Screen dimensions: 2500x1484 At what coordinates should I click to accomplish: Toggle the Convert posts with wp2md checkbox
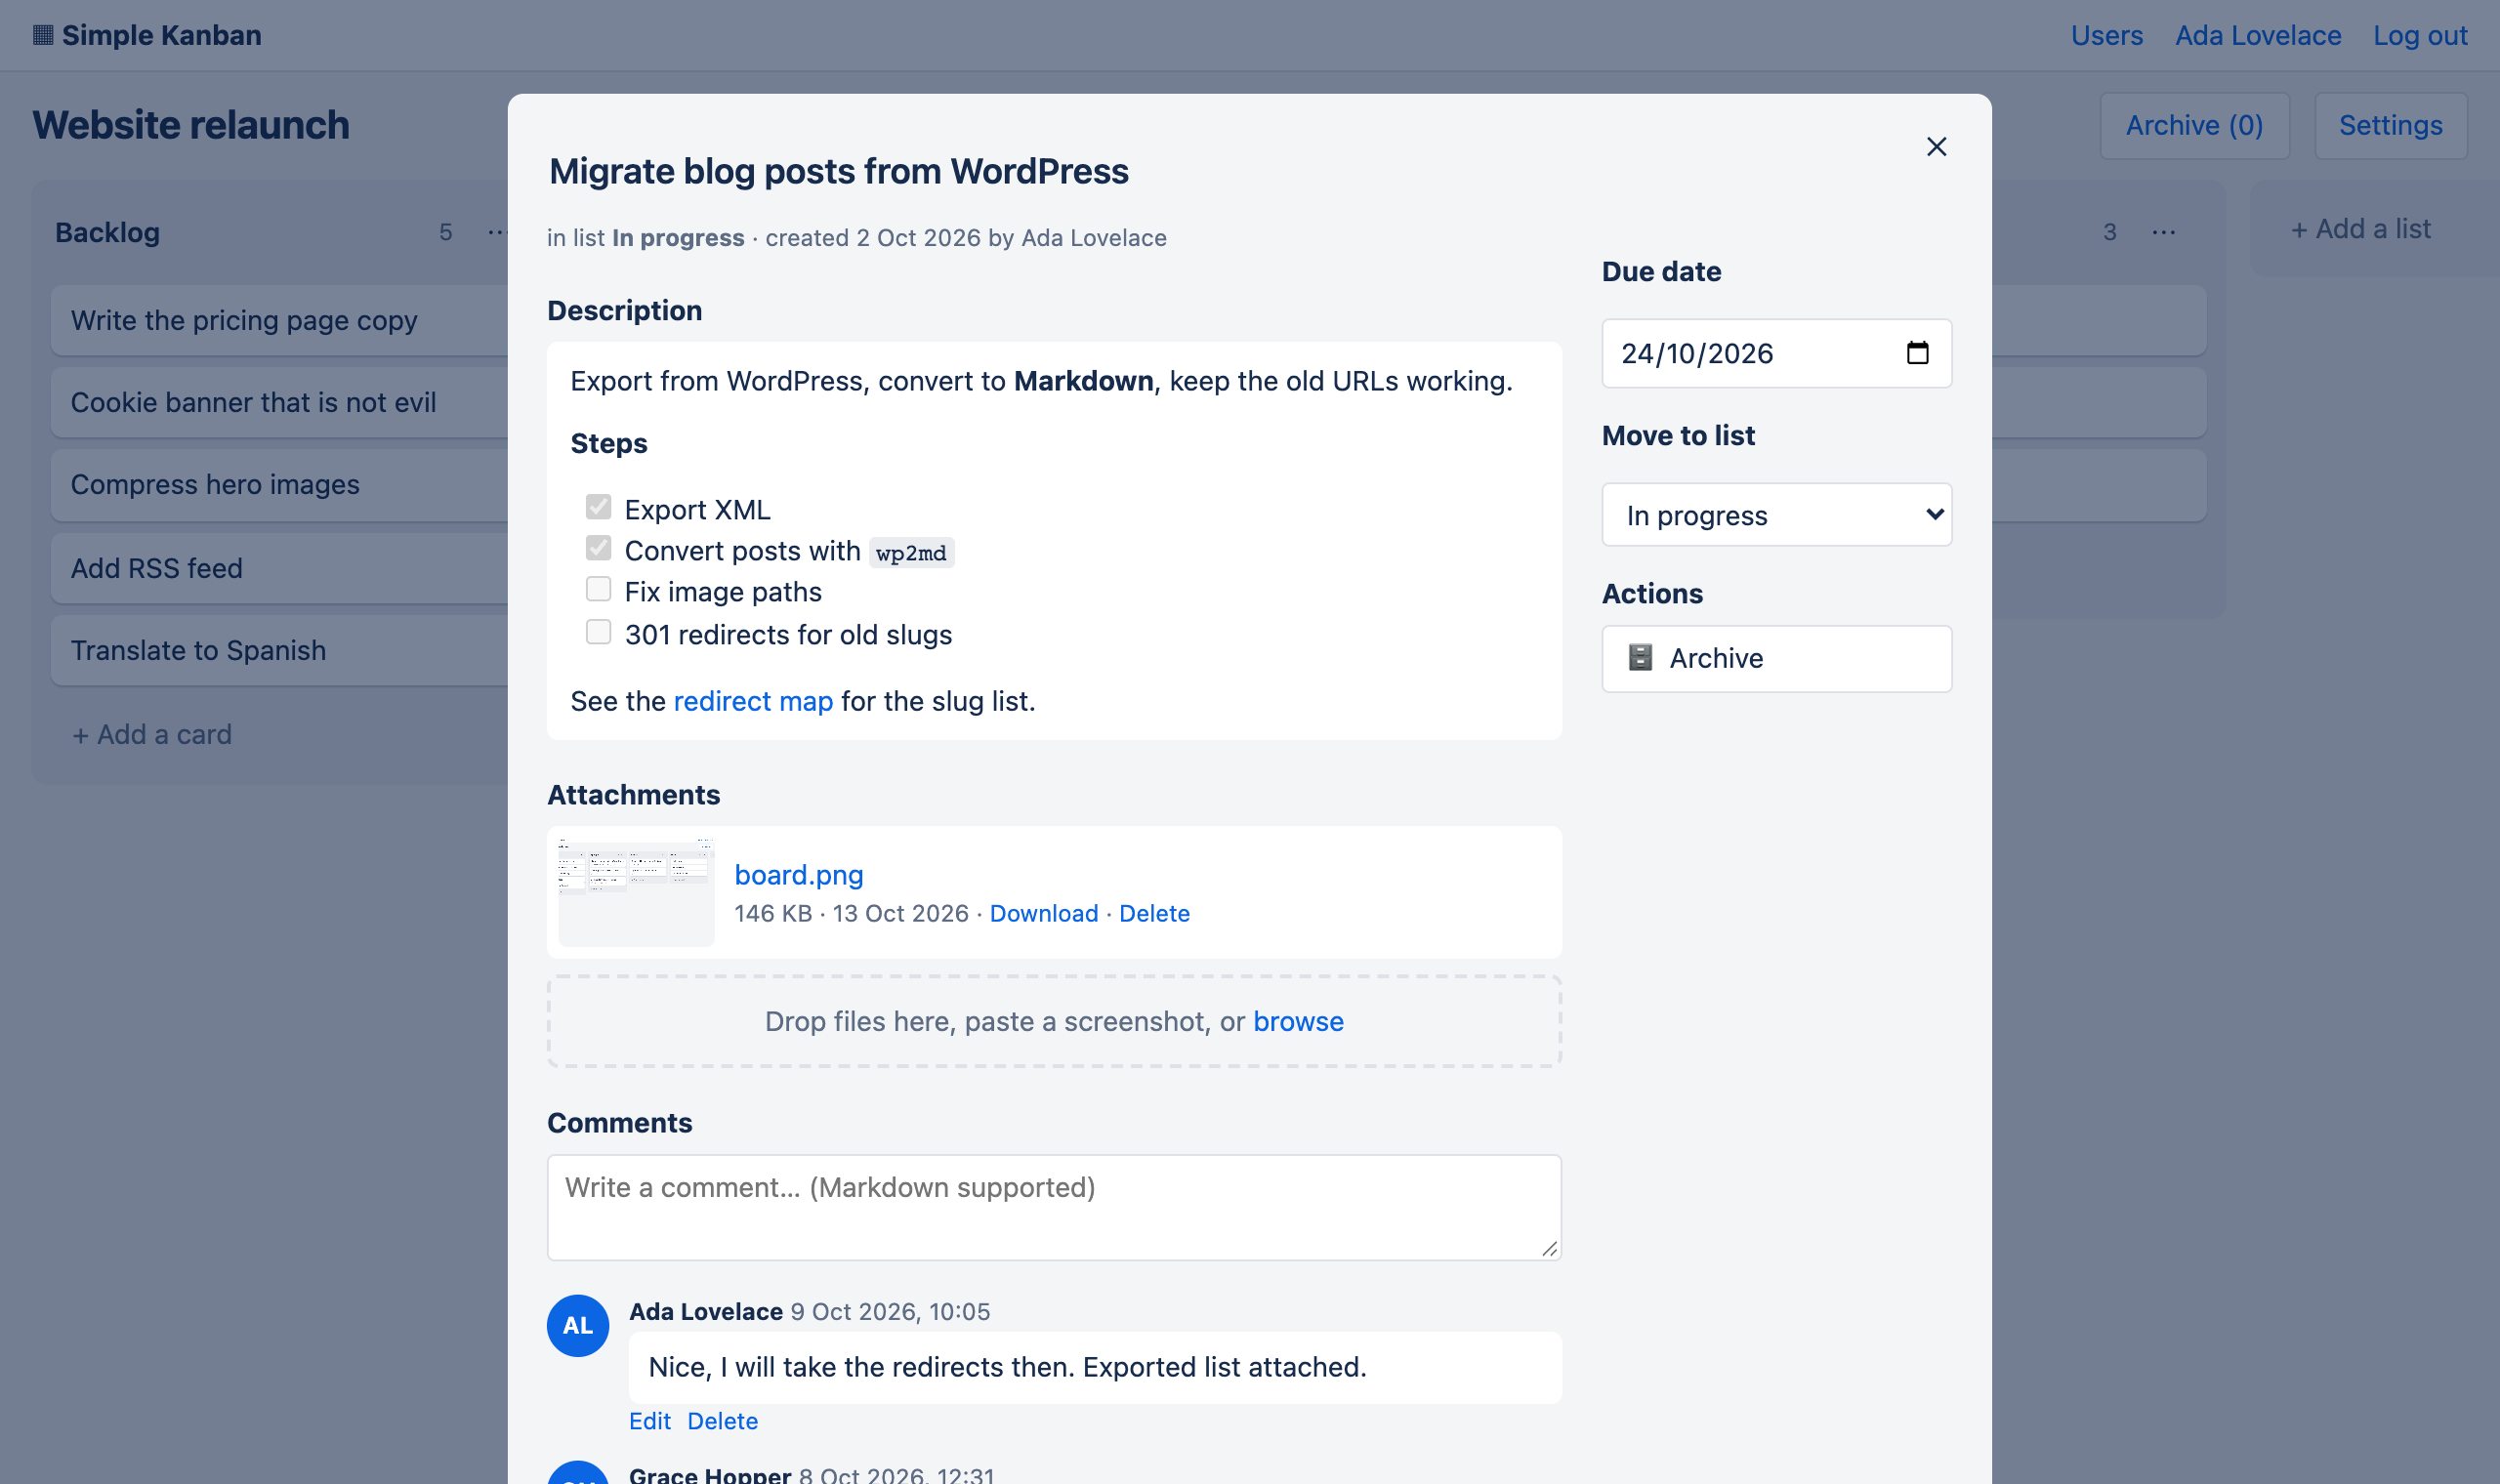tap(598, 548)
